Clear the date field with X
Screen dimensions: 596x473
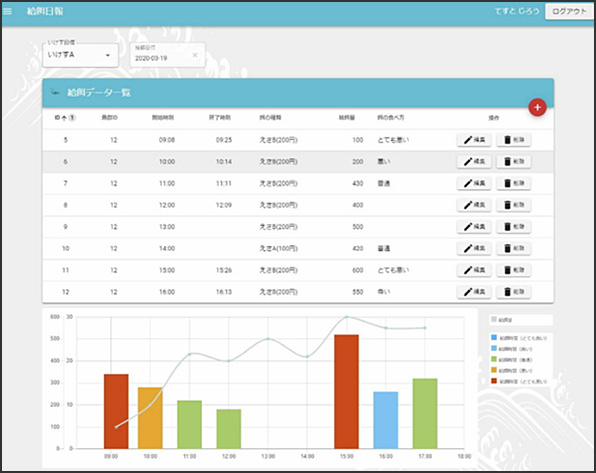(x=195, y=55)
